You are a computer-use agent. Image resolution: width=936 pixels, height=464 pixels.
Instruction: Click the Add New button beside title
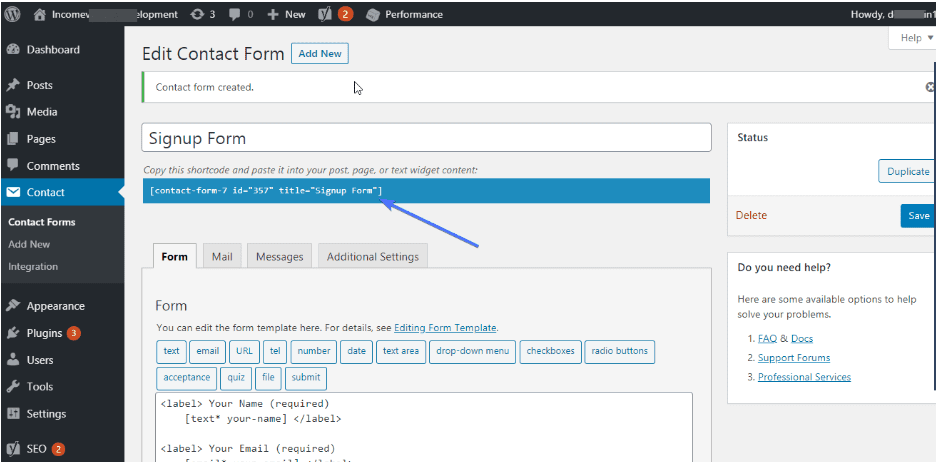320,53
